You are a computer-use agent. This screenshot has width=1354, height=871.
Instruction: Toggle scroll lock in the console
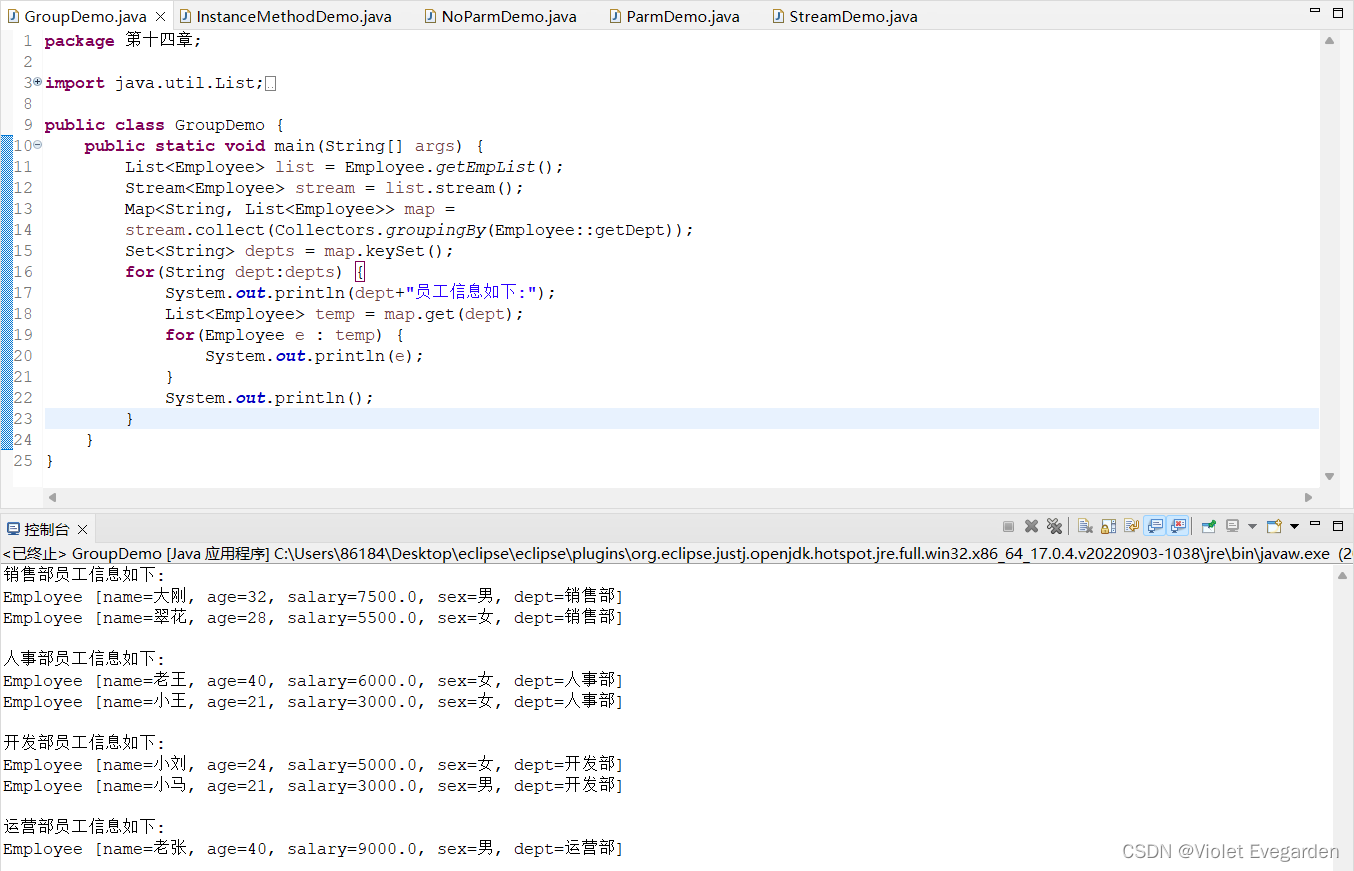click(1108, 527)
